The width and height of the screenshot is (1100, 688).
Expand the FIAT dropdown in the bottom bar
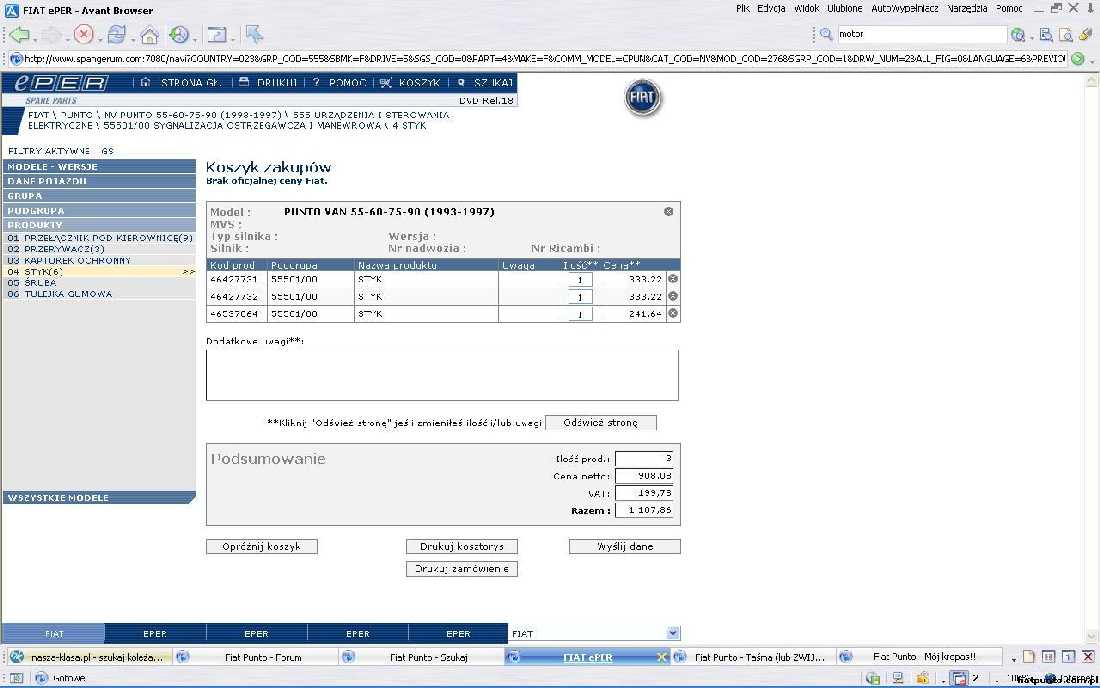coord(673,633)
